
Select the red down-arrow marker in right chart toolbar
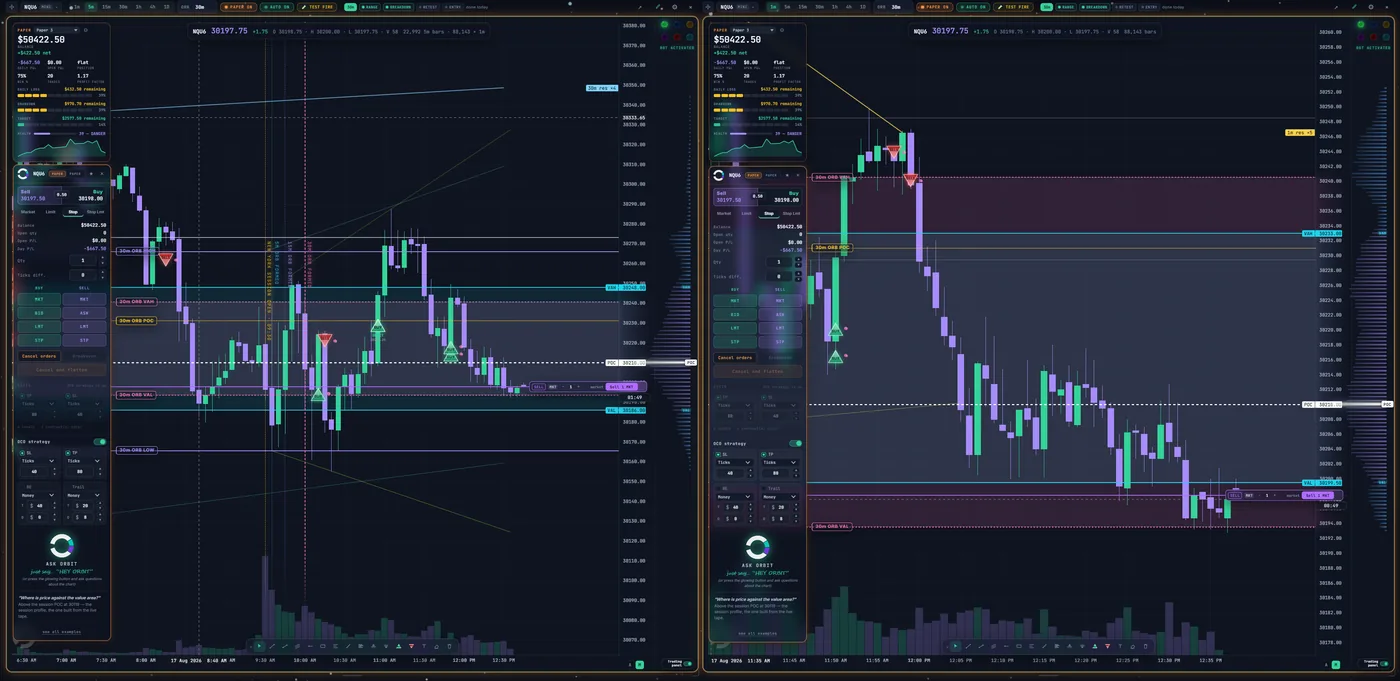[1108, 646]
